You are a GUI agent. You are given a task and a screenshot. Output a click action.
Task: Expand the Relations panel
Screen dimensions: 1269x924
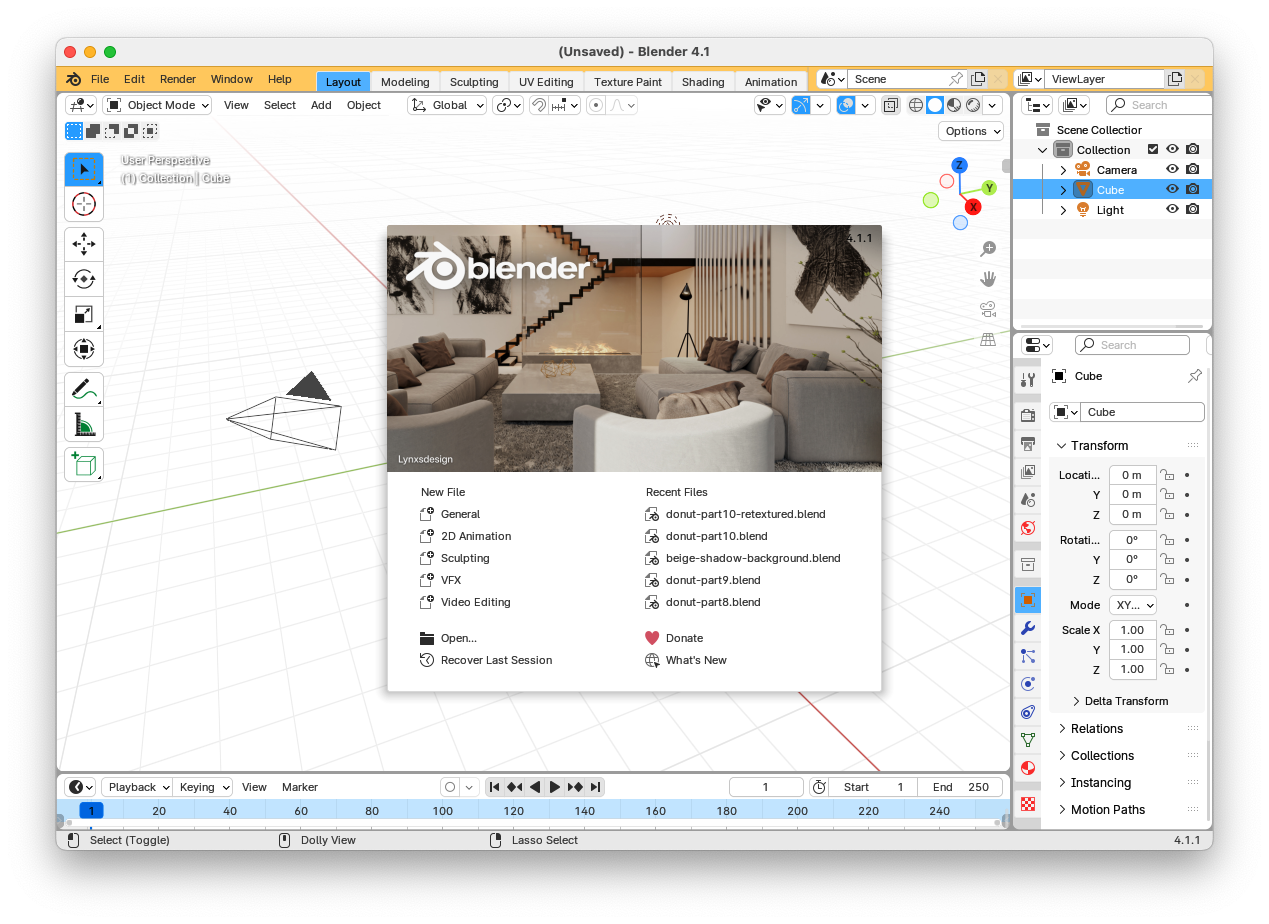(1096, 729)
